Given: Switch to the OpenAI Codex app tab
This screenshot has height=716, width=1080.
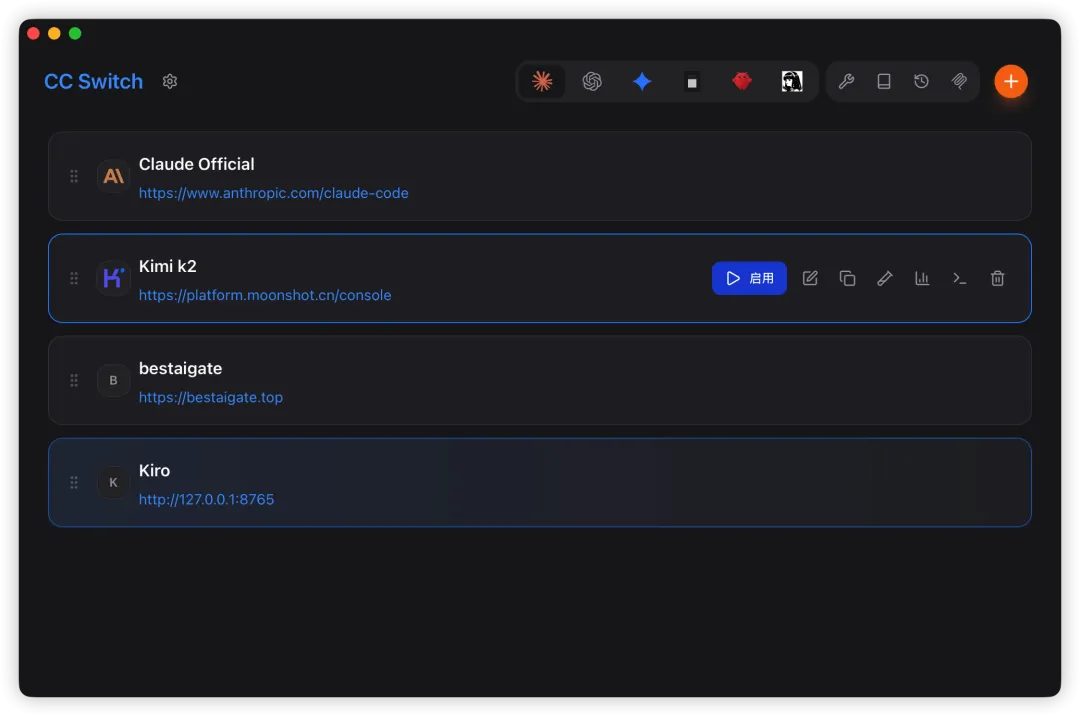Looking at the screenshot, I should click(x=592, y=81).
